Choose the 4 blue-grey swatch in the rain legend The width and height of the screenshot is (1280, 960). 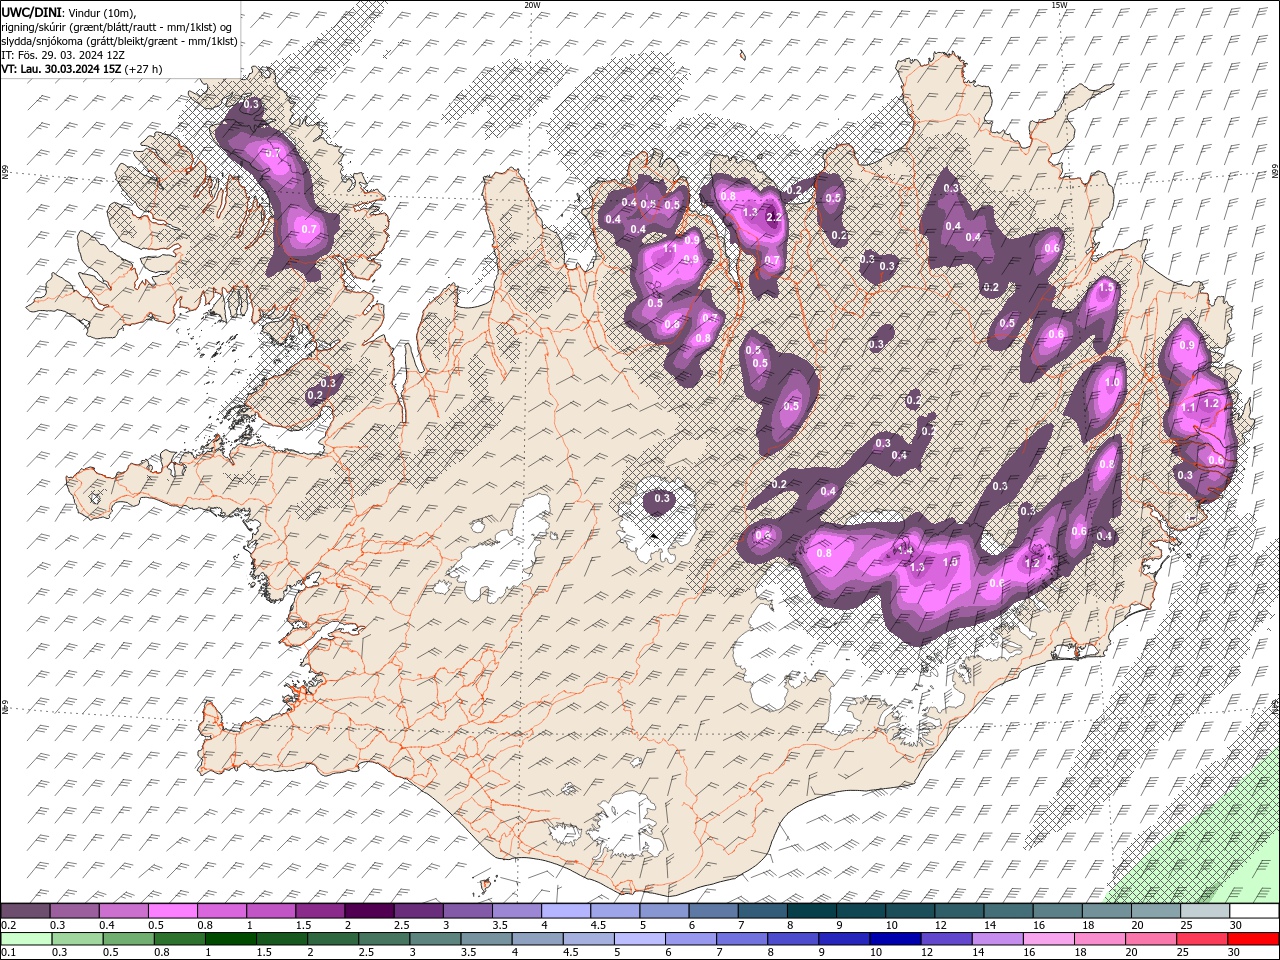(x=537, y=939)
